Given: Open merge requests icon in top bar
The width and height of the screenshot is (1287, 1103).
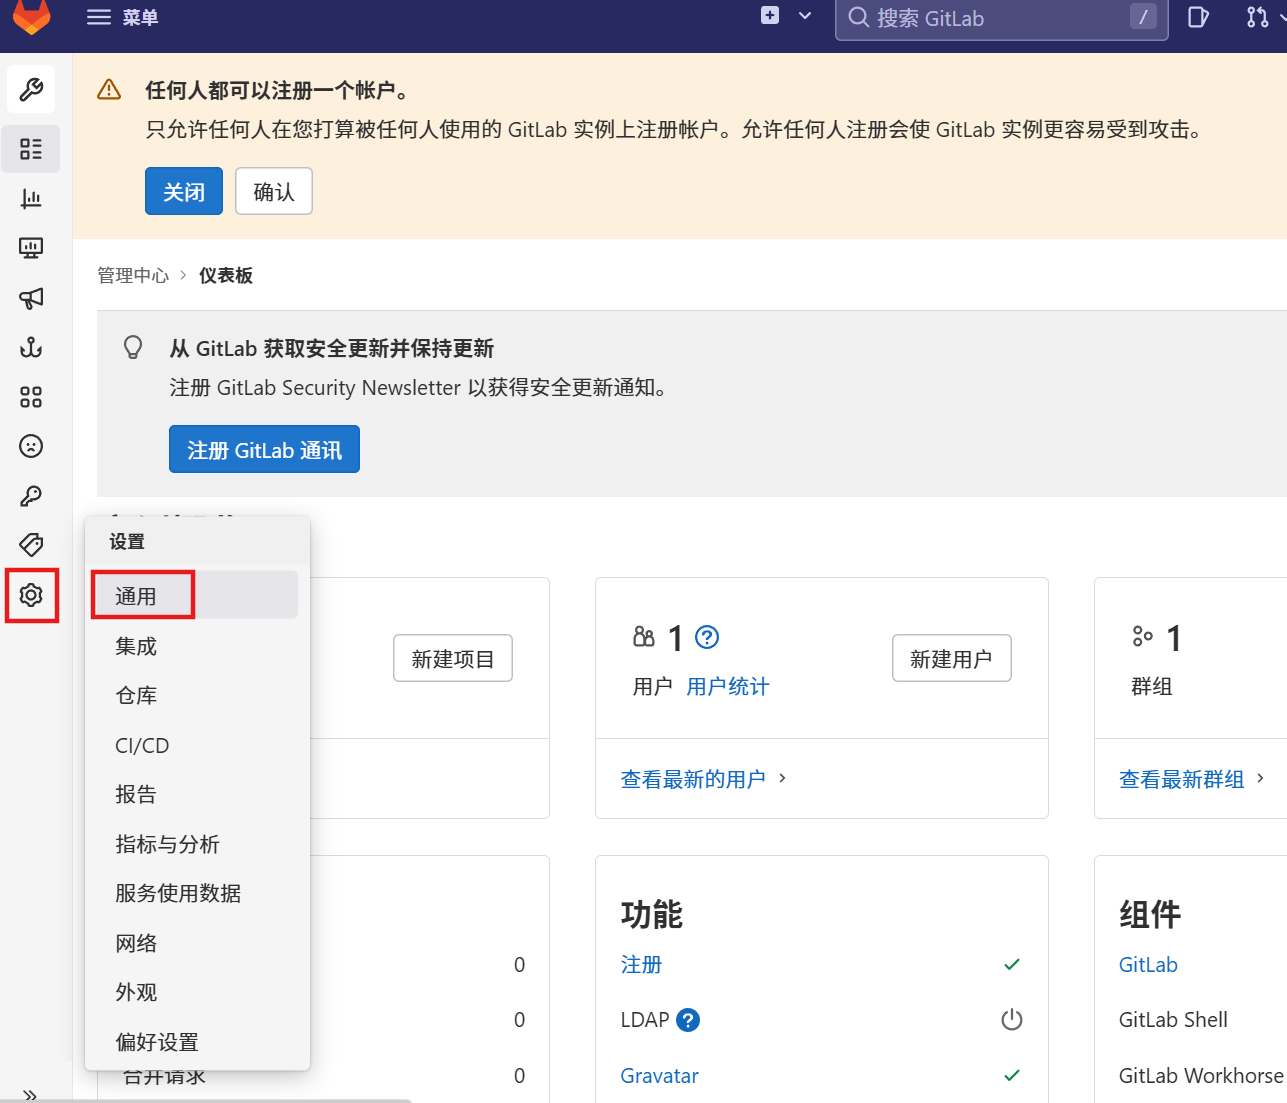Looking at the screenshot, I should click(x=1257, y=17).
